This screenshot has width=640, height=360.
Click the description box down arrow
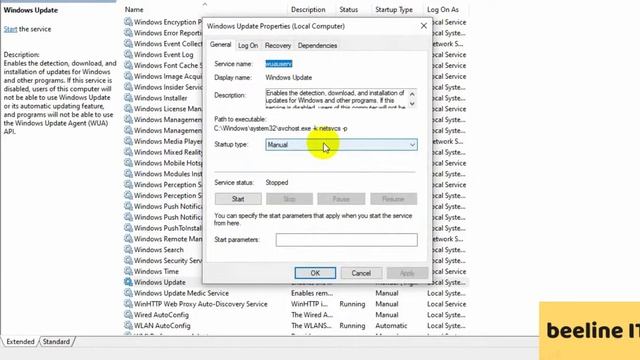[412, 104]
